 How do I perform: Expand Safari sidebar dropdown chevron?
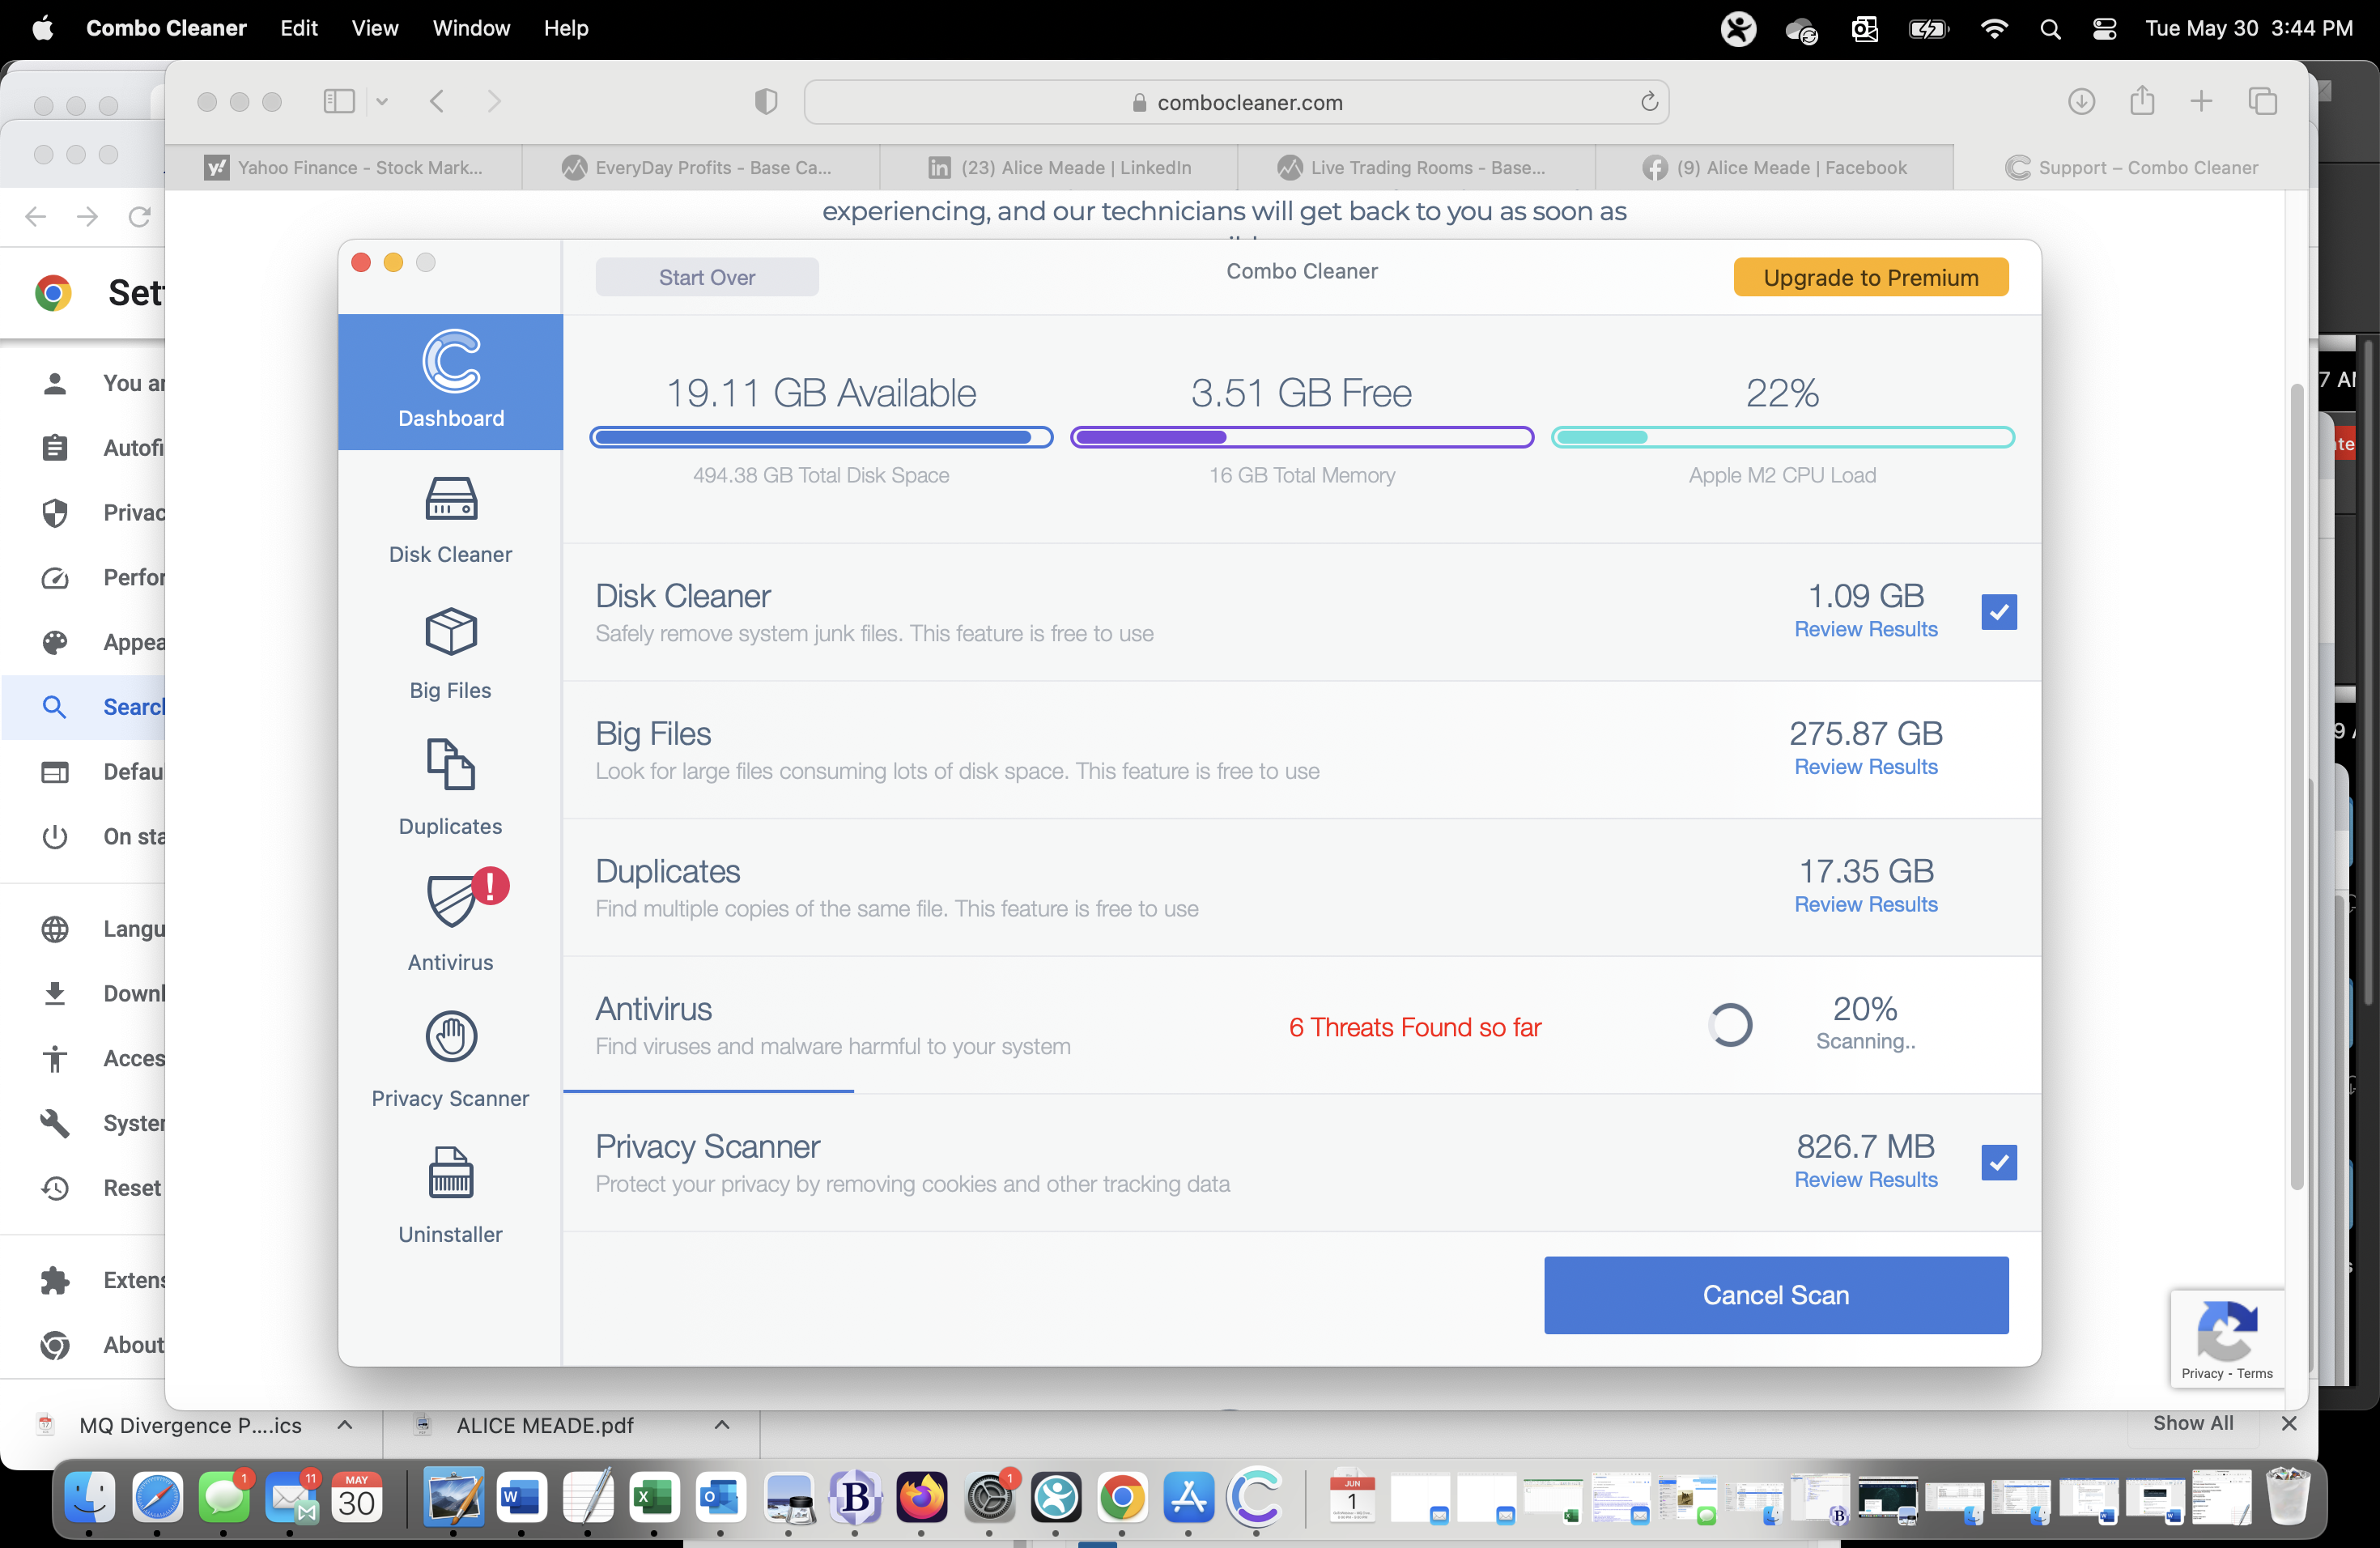382,101
